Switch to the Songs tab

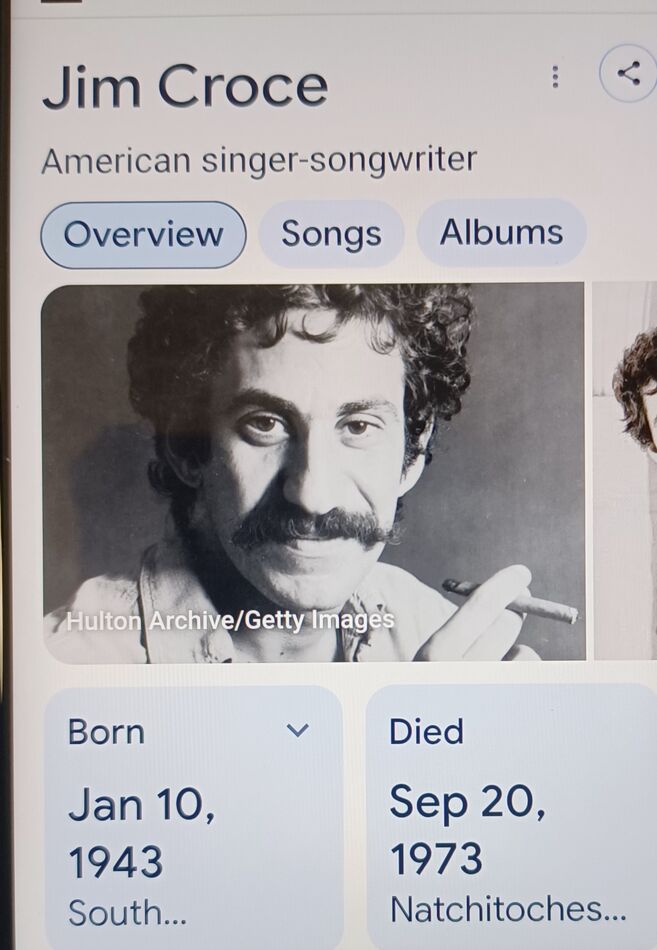coord(331,234)
